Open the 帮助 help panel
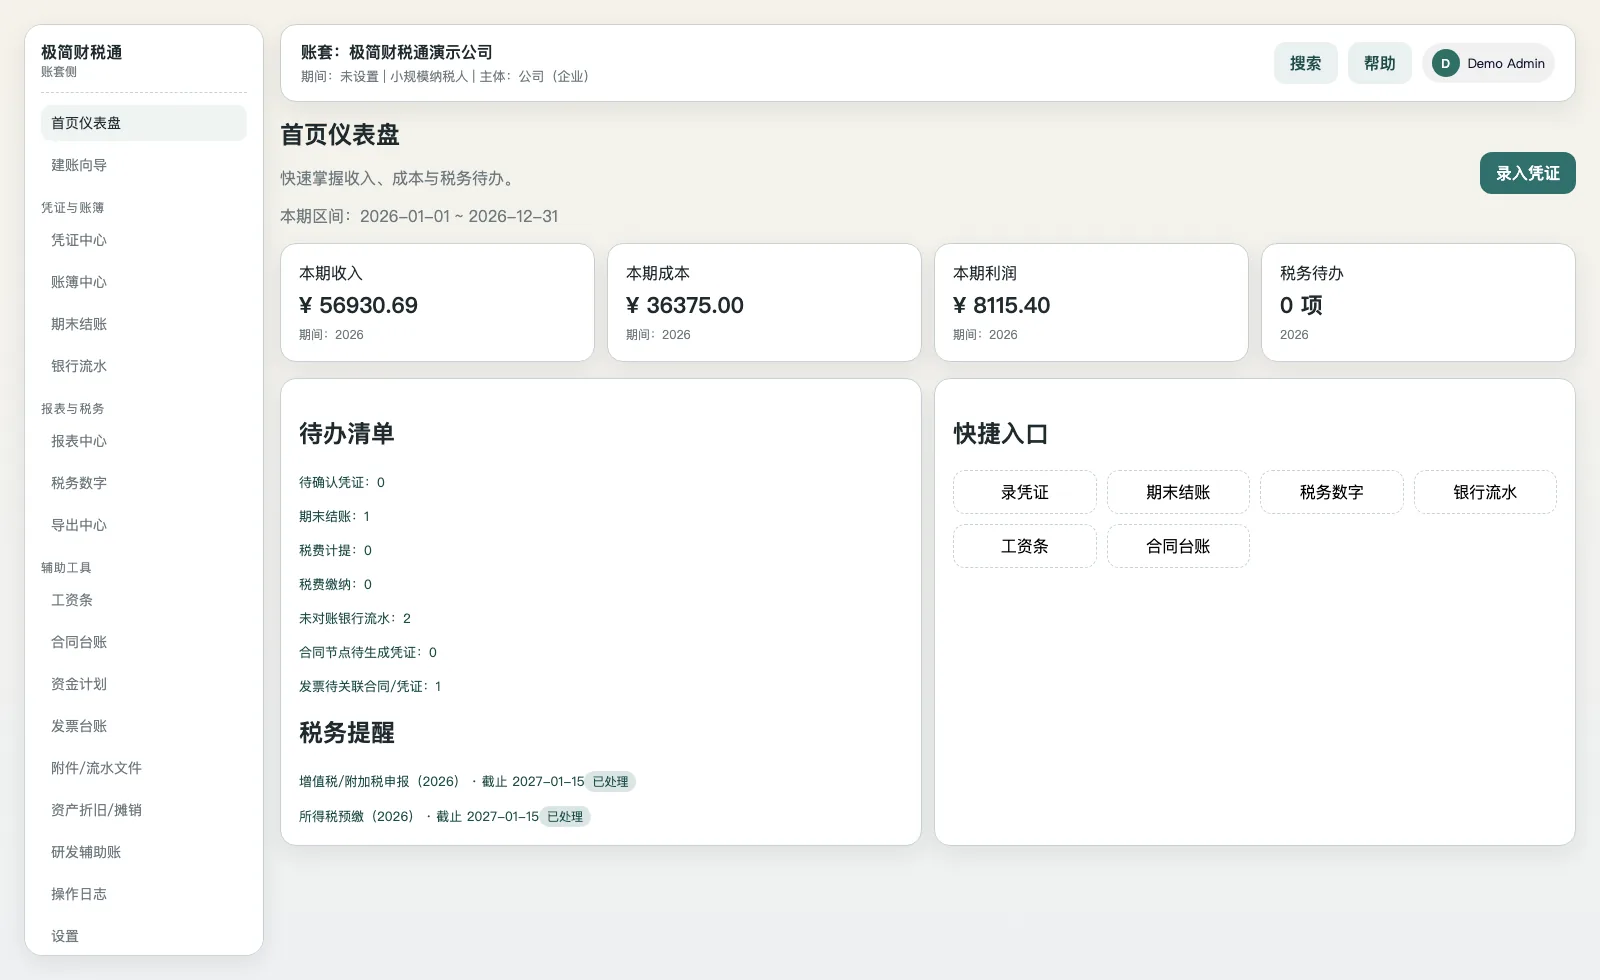This screenshot has height=980, width=1600. click(1379, 63)
